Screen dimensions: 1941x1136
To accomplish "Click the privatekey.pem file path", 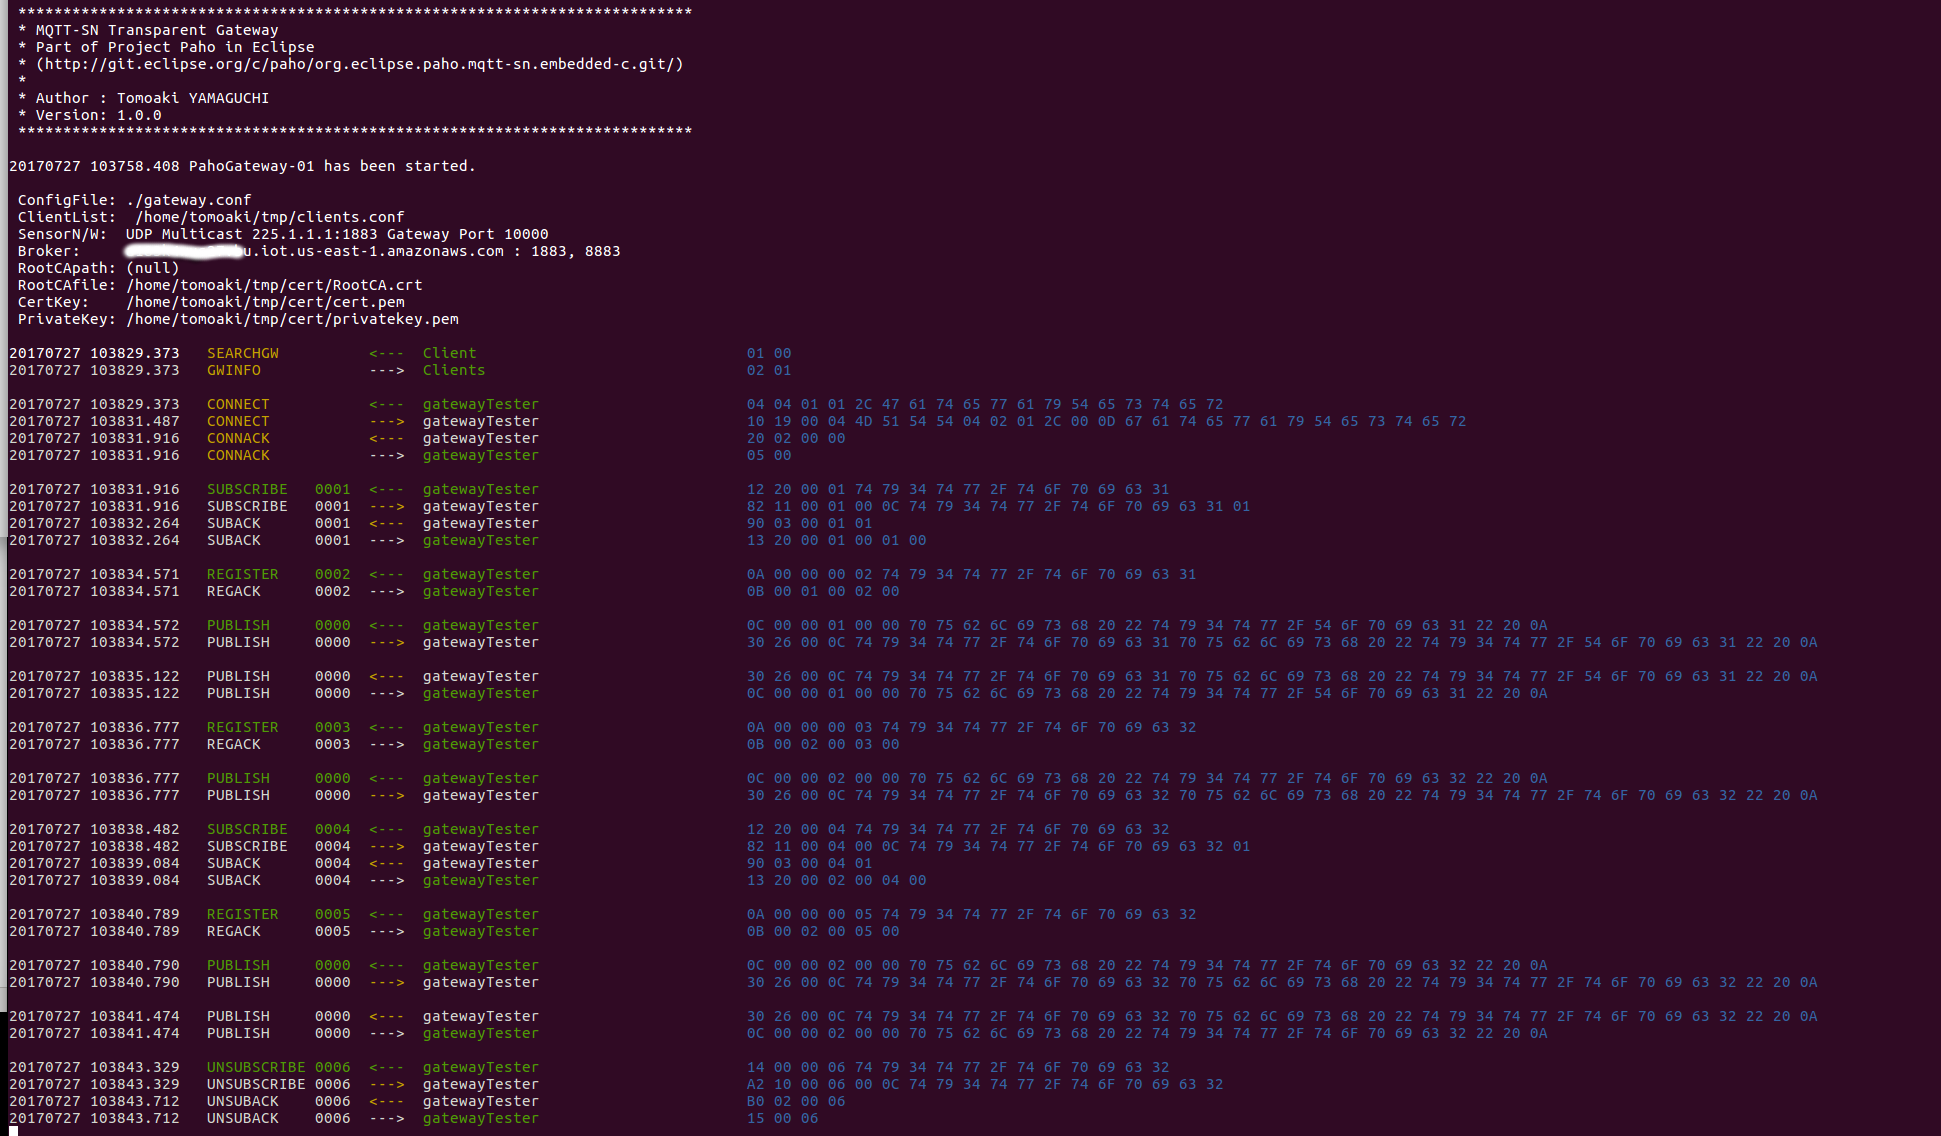I will click(x=292, y=319).
